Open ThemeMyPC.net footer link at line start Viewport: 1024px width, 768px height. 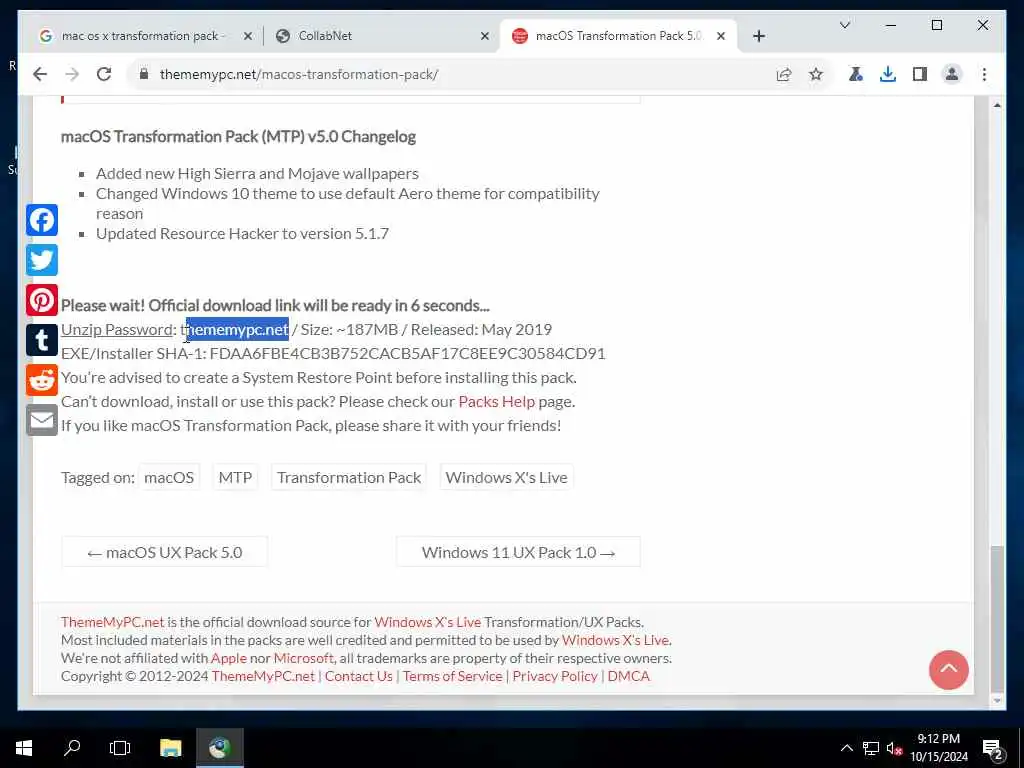(x=112, y=622)
